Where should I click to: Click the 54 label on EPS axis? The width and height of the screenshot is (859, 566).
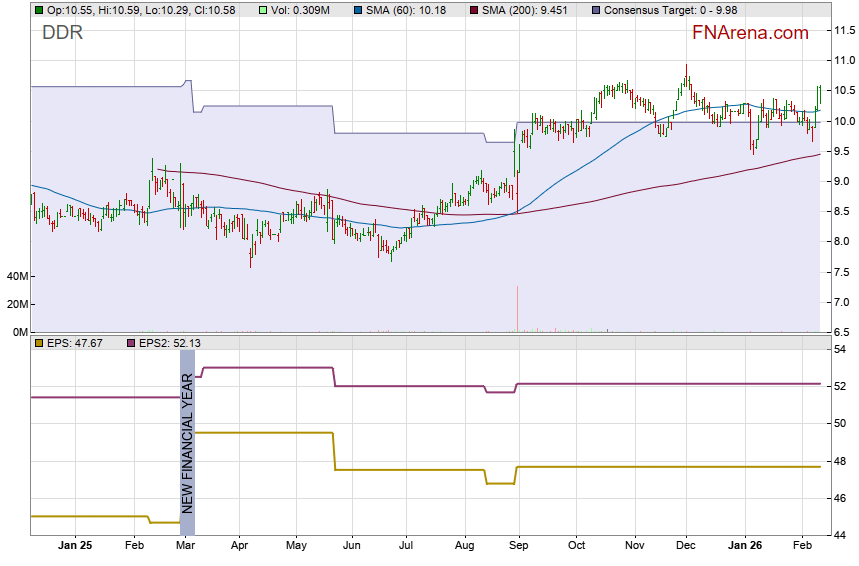point(839,349)
